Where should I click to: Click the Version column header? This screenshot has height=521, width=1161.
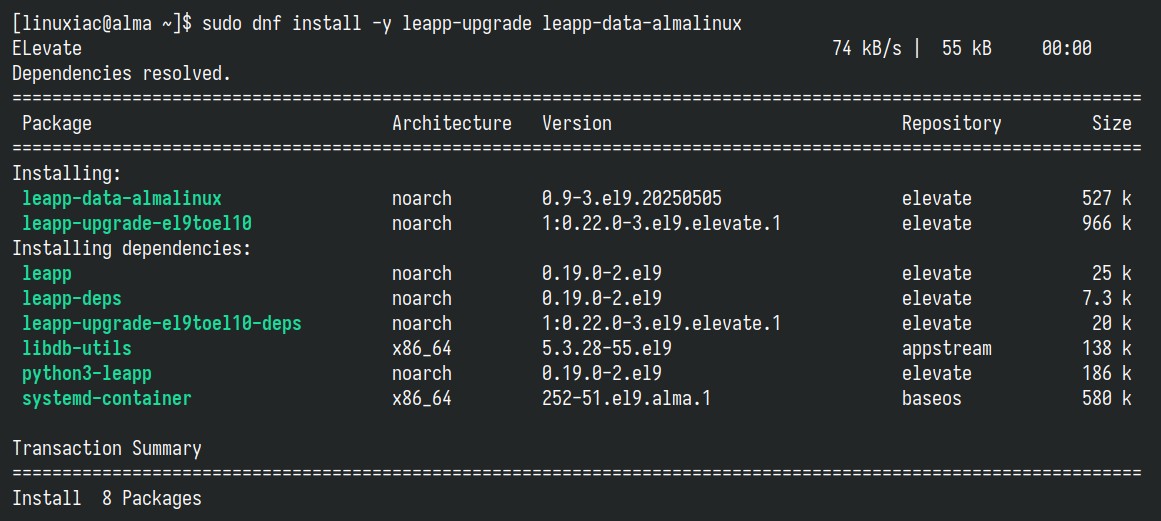pyautogui.click(x=577, y=123)
